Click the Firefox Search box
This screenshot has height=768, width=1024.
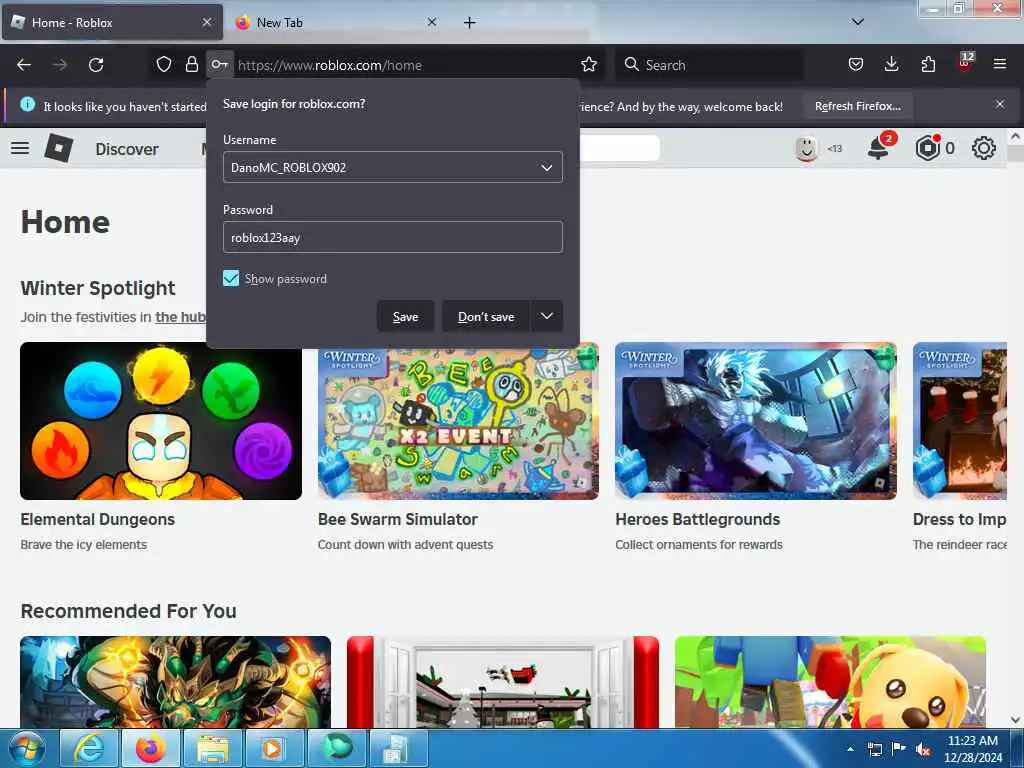coord(709,65)
